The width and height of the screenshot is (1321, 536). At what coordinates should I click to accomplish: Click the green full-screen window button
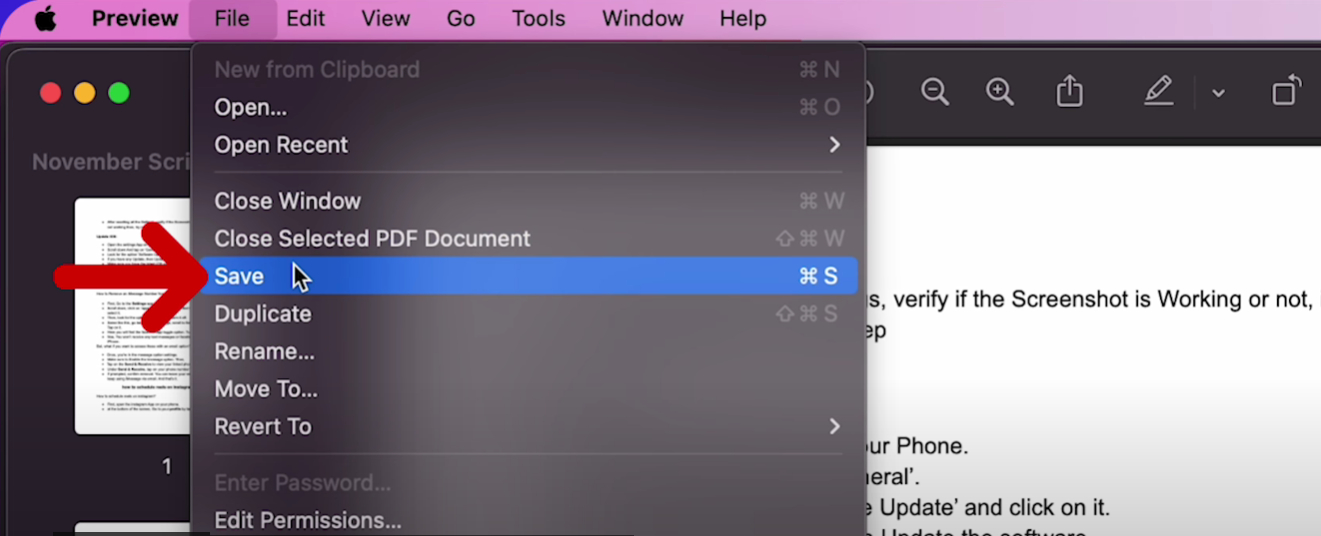[x=119, y=93]
